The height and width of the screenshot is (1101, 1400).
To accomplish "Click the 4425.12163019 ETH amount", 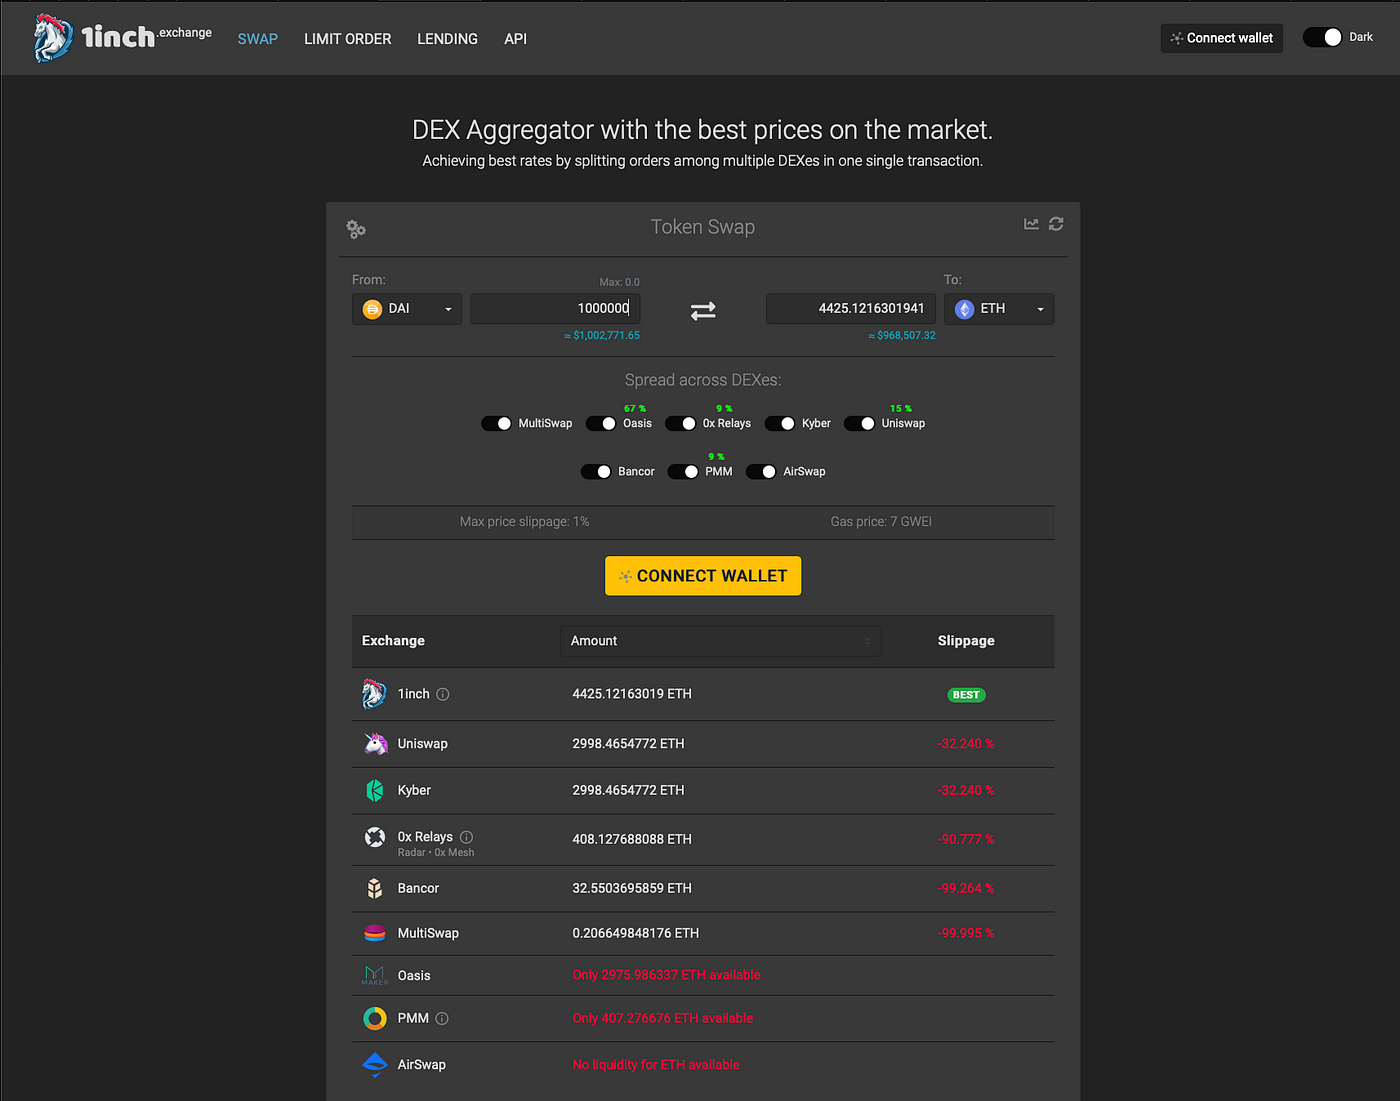I will [632, 694].
